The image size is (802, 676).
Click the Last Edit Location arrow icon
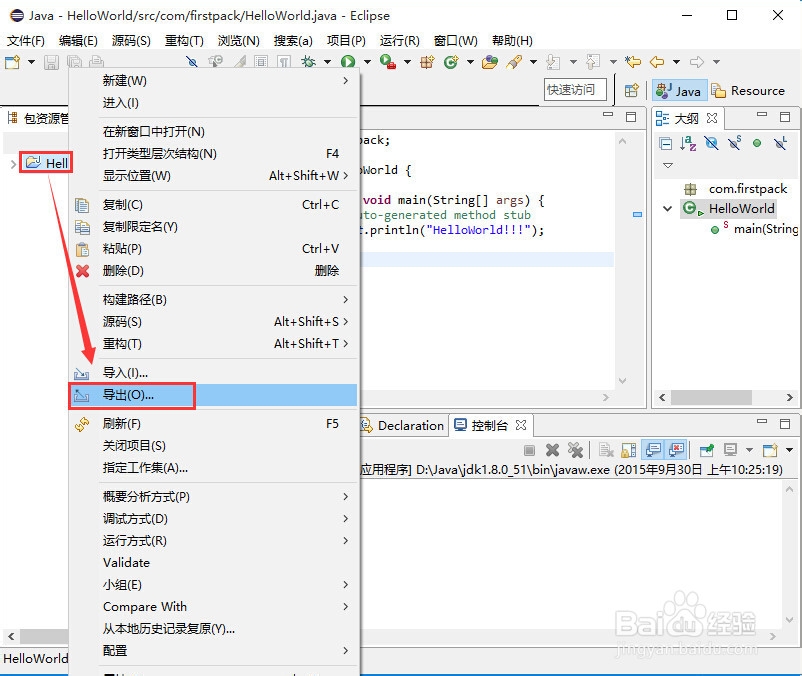coord(633,62)
